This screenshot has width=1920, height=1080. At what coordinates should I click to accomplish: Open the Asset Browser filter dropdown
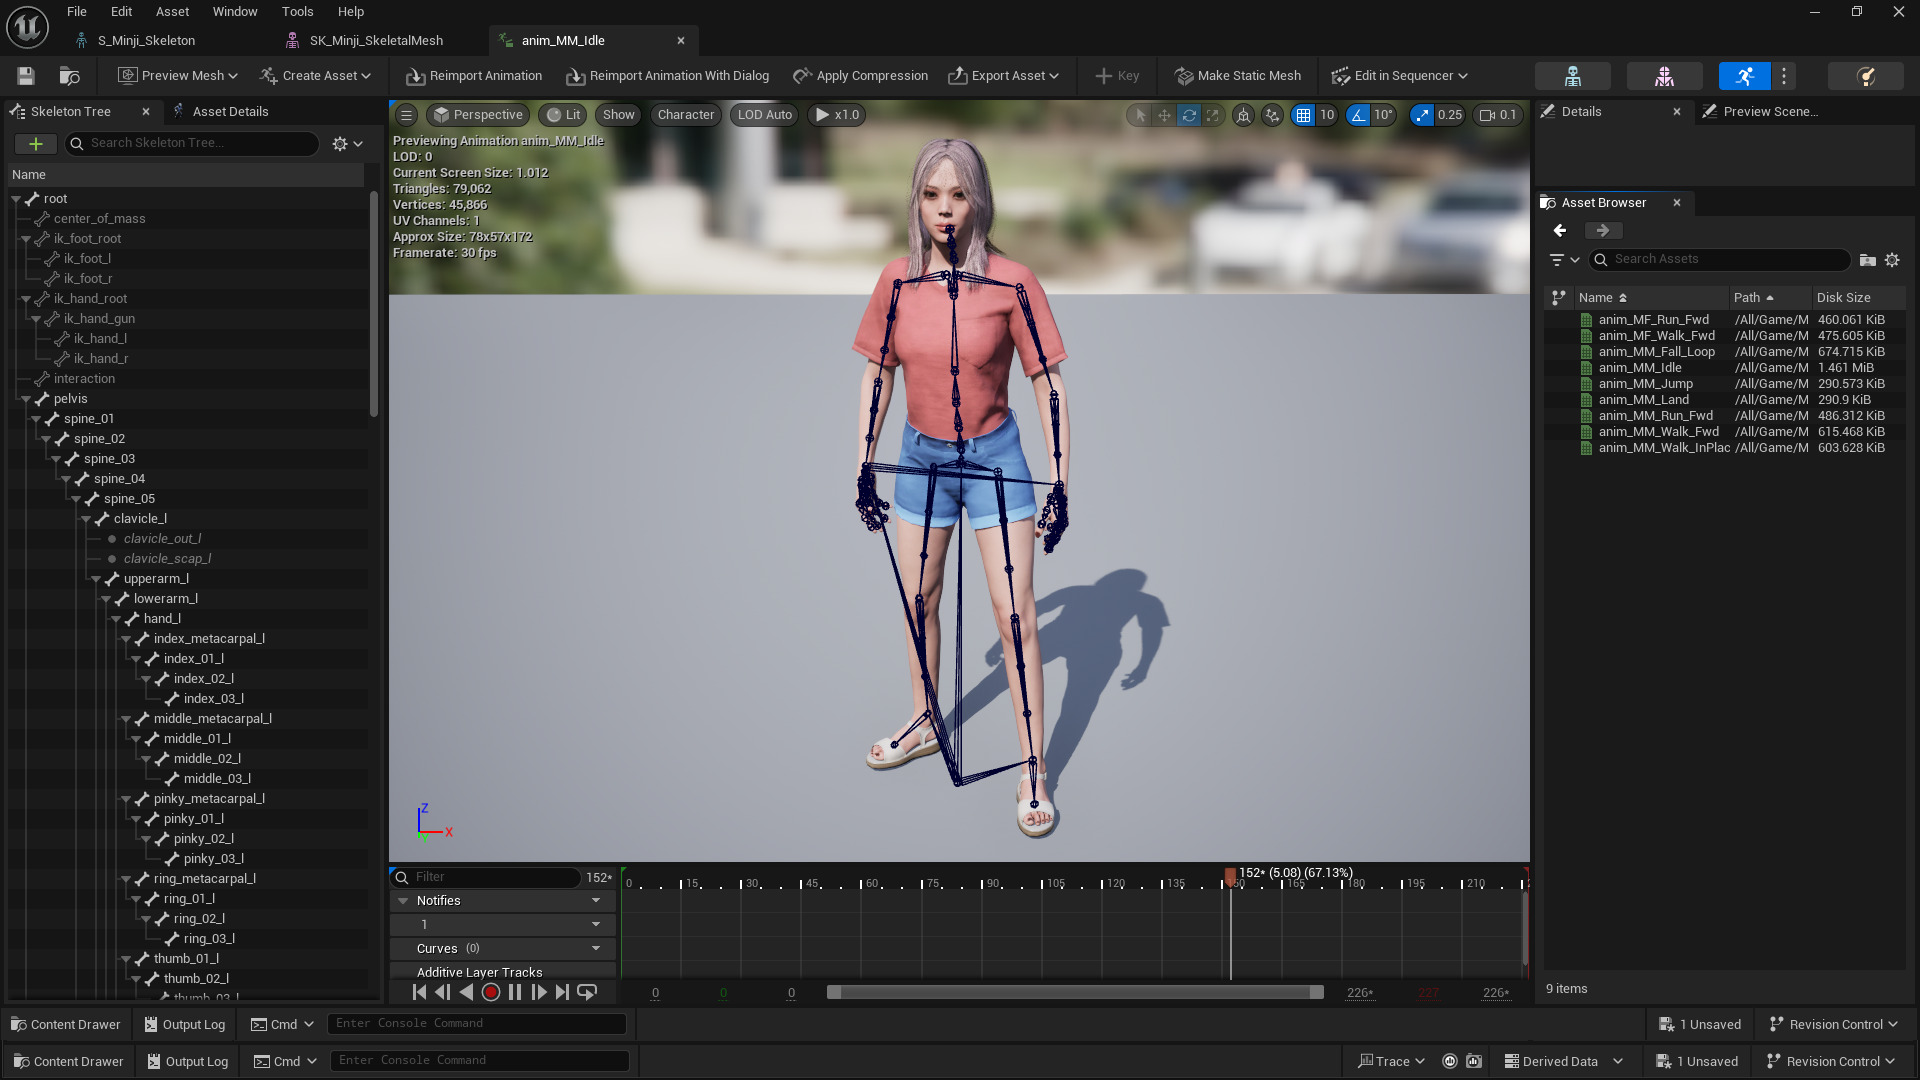[x=1564, y=260]
